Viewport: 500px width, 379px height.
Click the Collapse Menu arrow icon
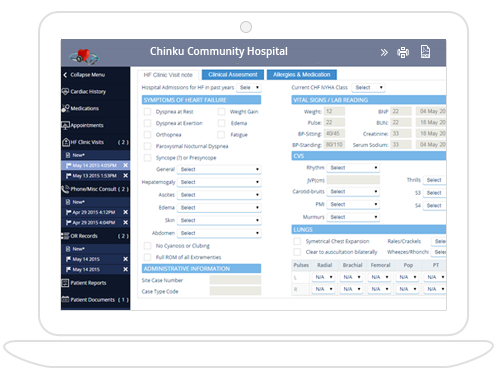tap(65, 75)
